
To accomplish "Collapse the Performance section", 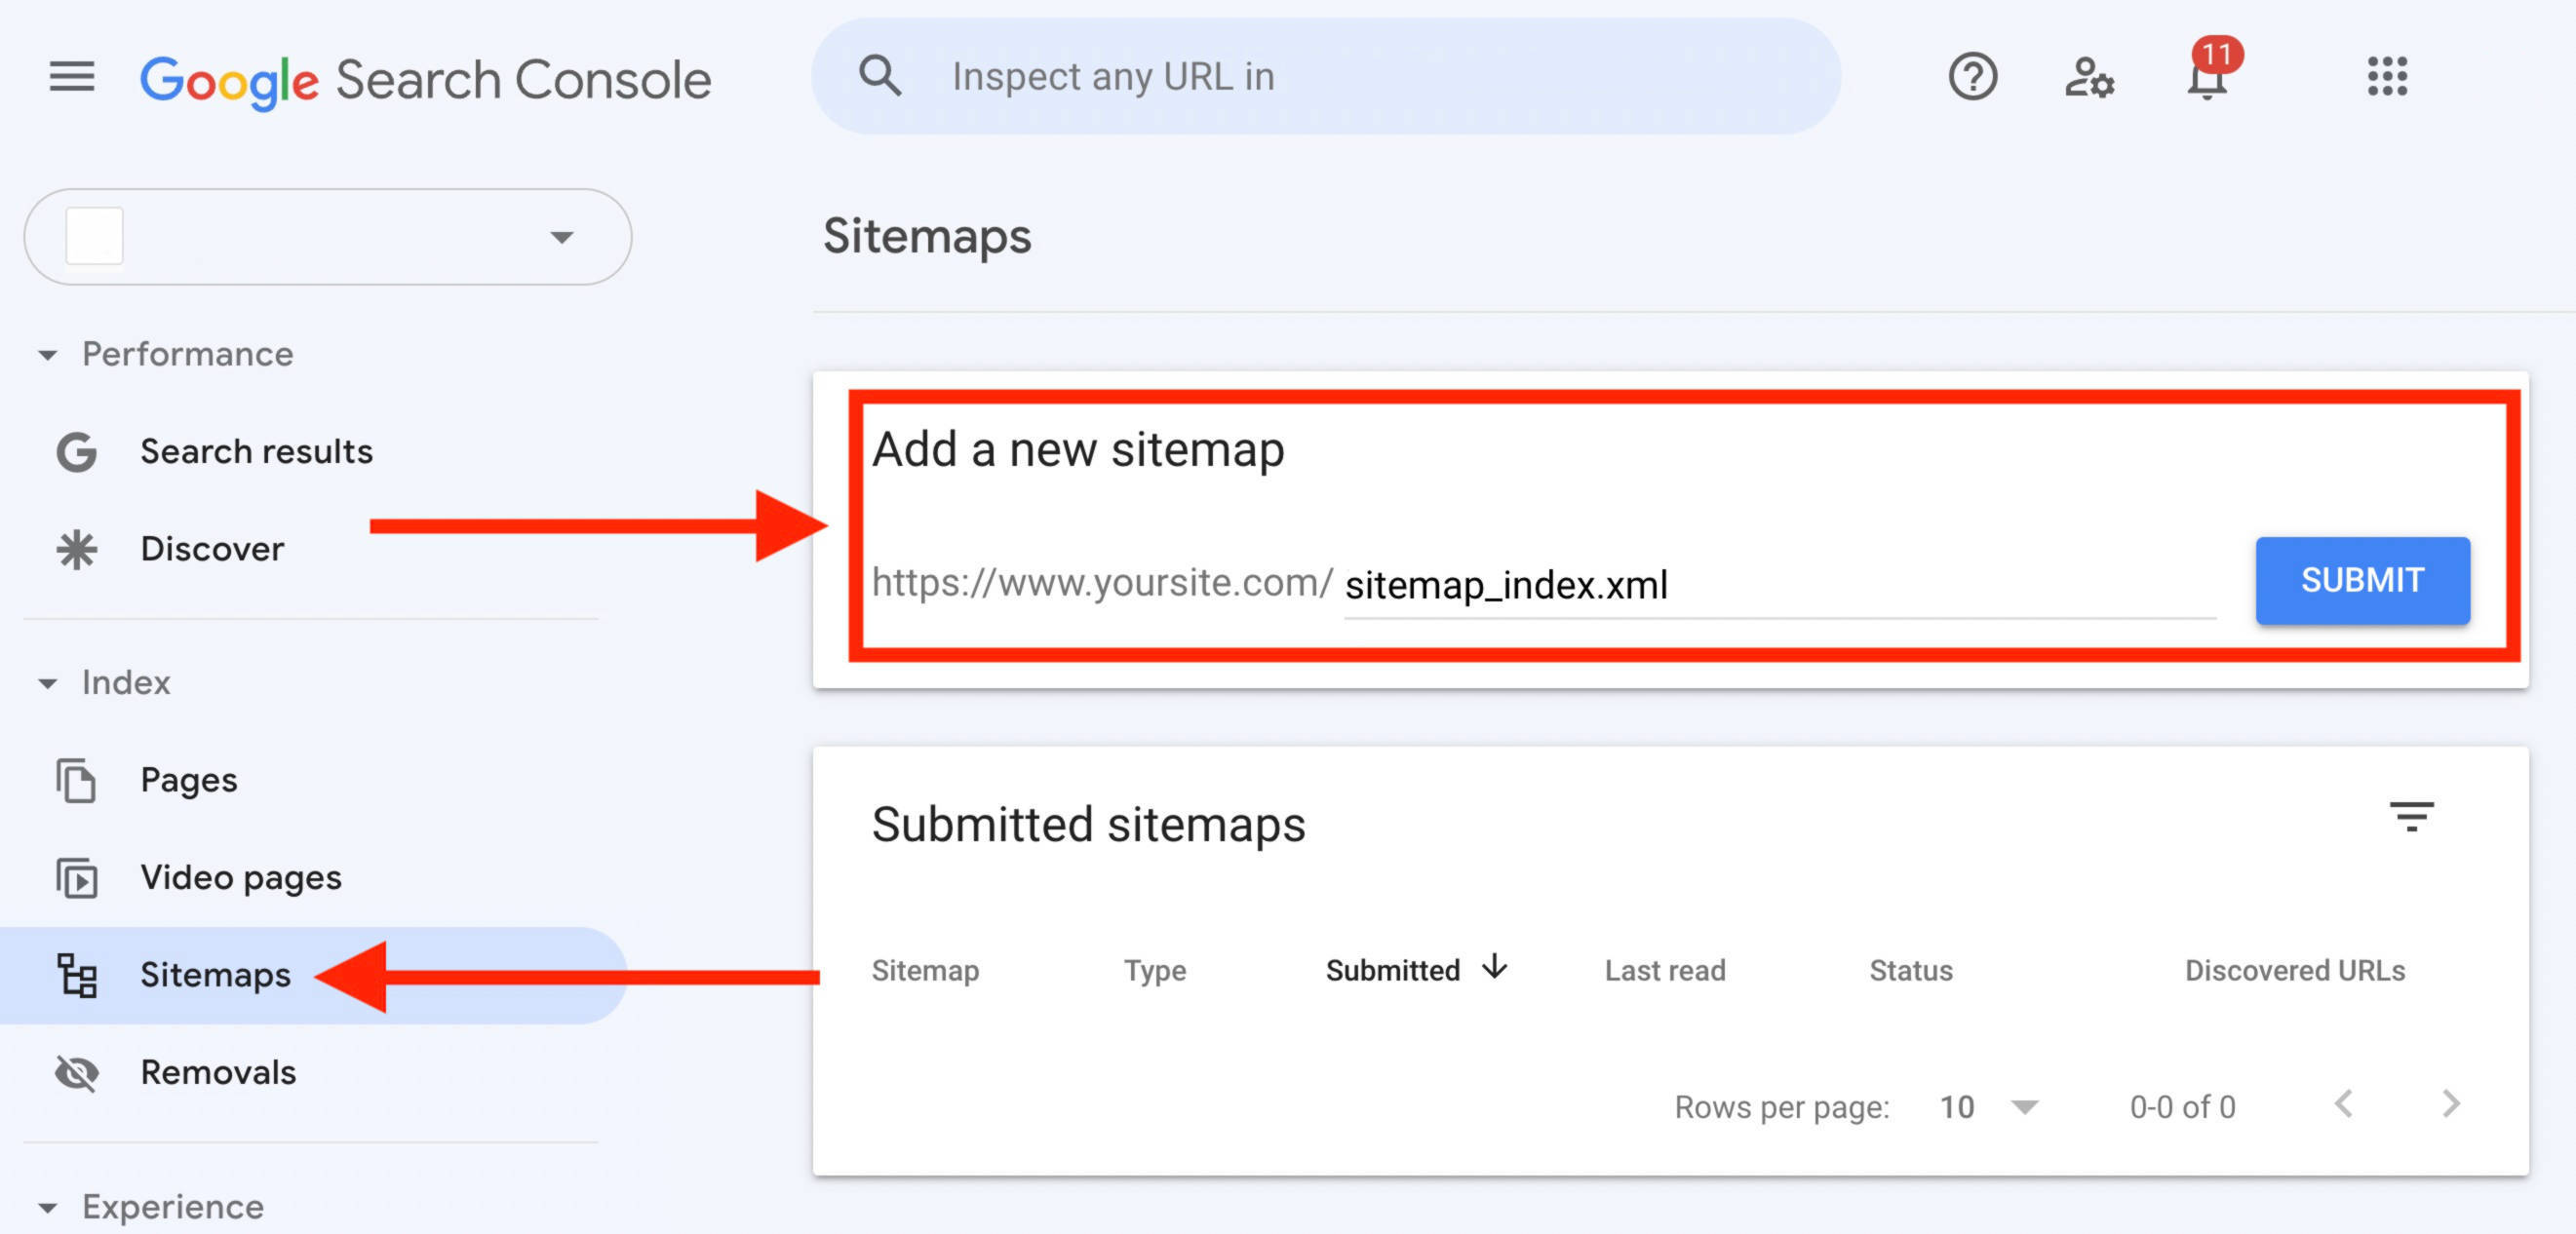I will 48,354.
